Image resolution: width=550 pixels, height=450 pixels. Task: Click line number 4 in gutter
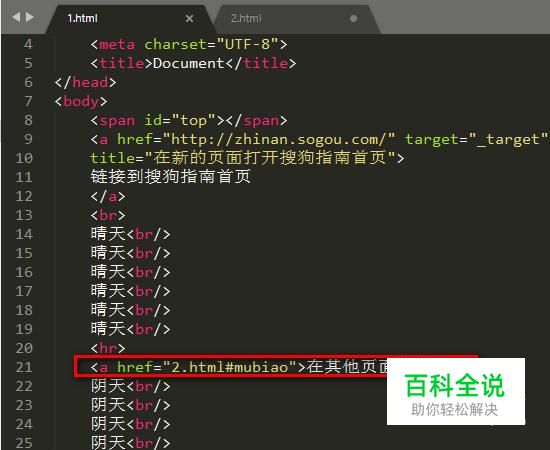coord(28,45)
